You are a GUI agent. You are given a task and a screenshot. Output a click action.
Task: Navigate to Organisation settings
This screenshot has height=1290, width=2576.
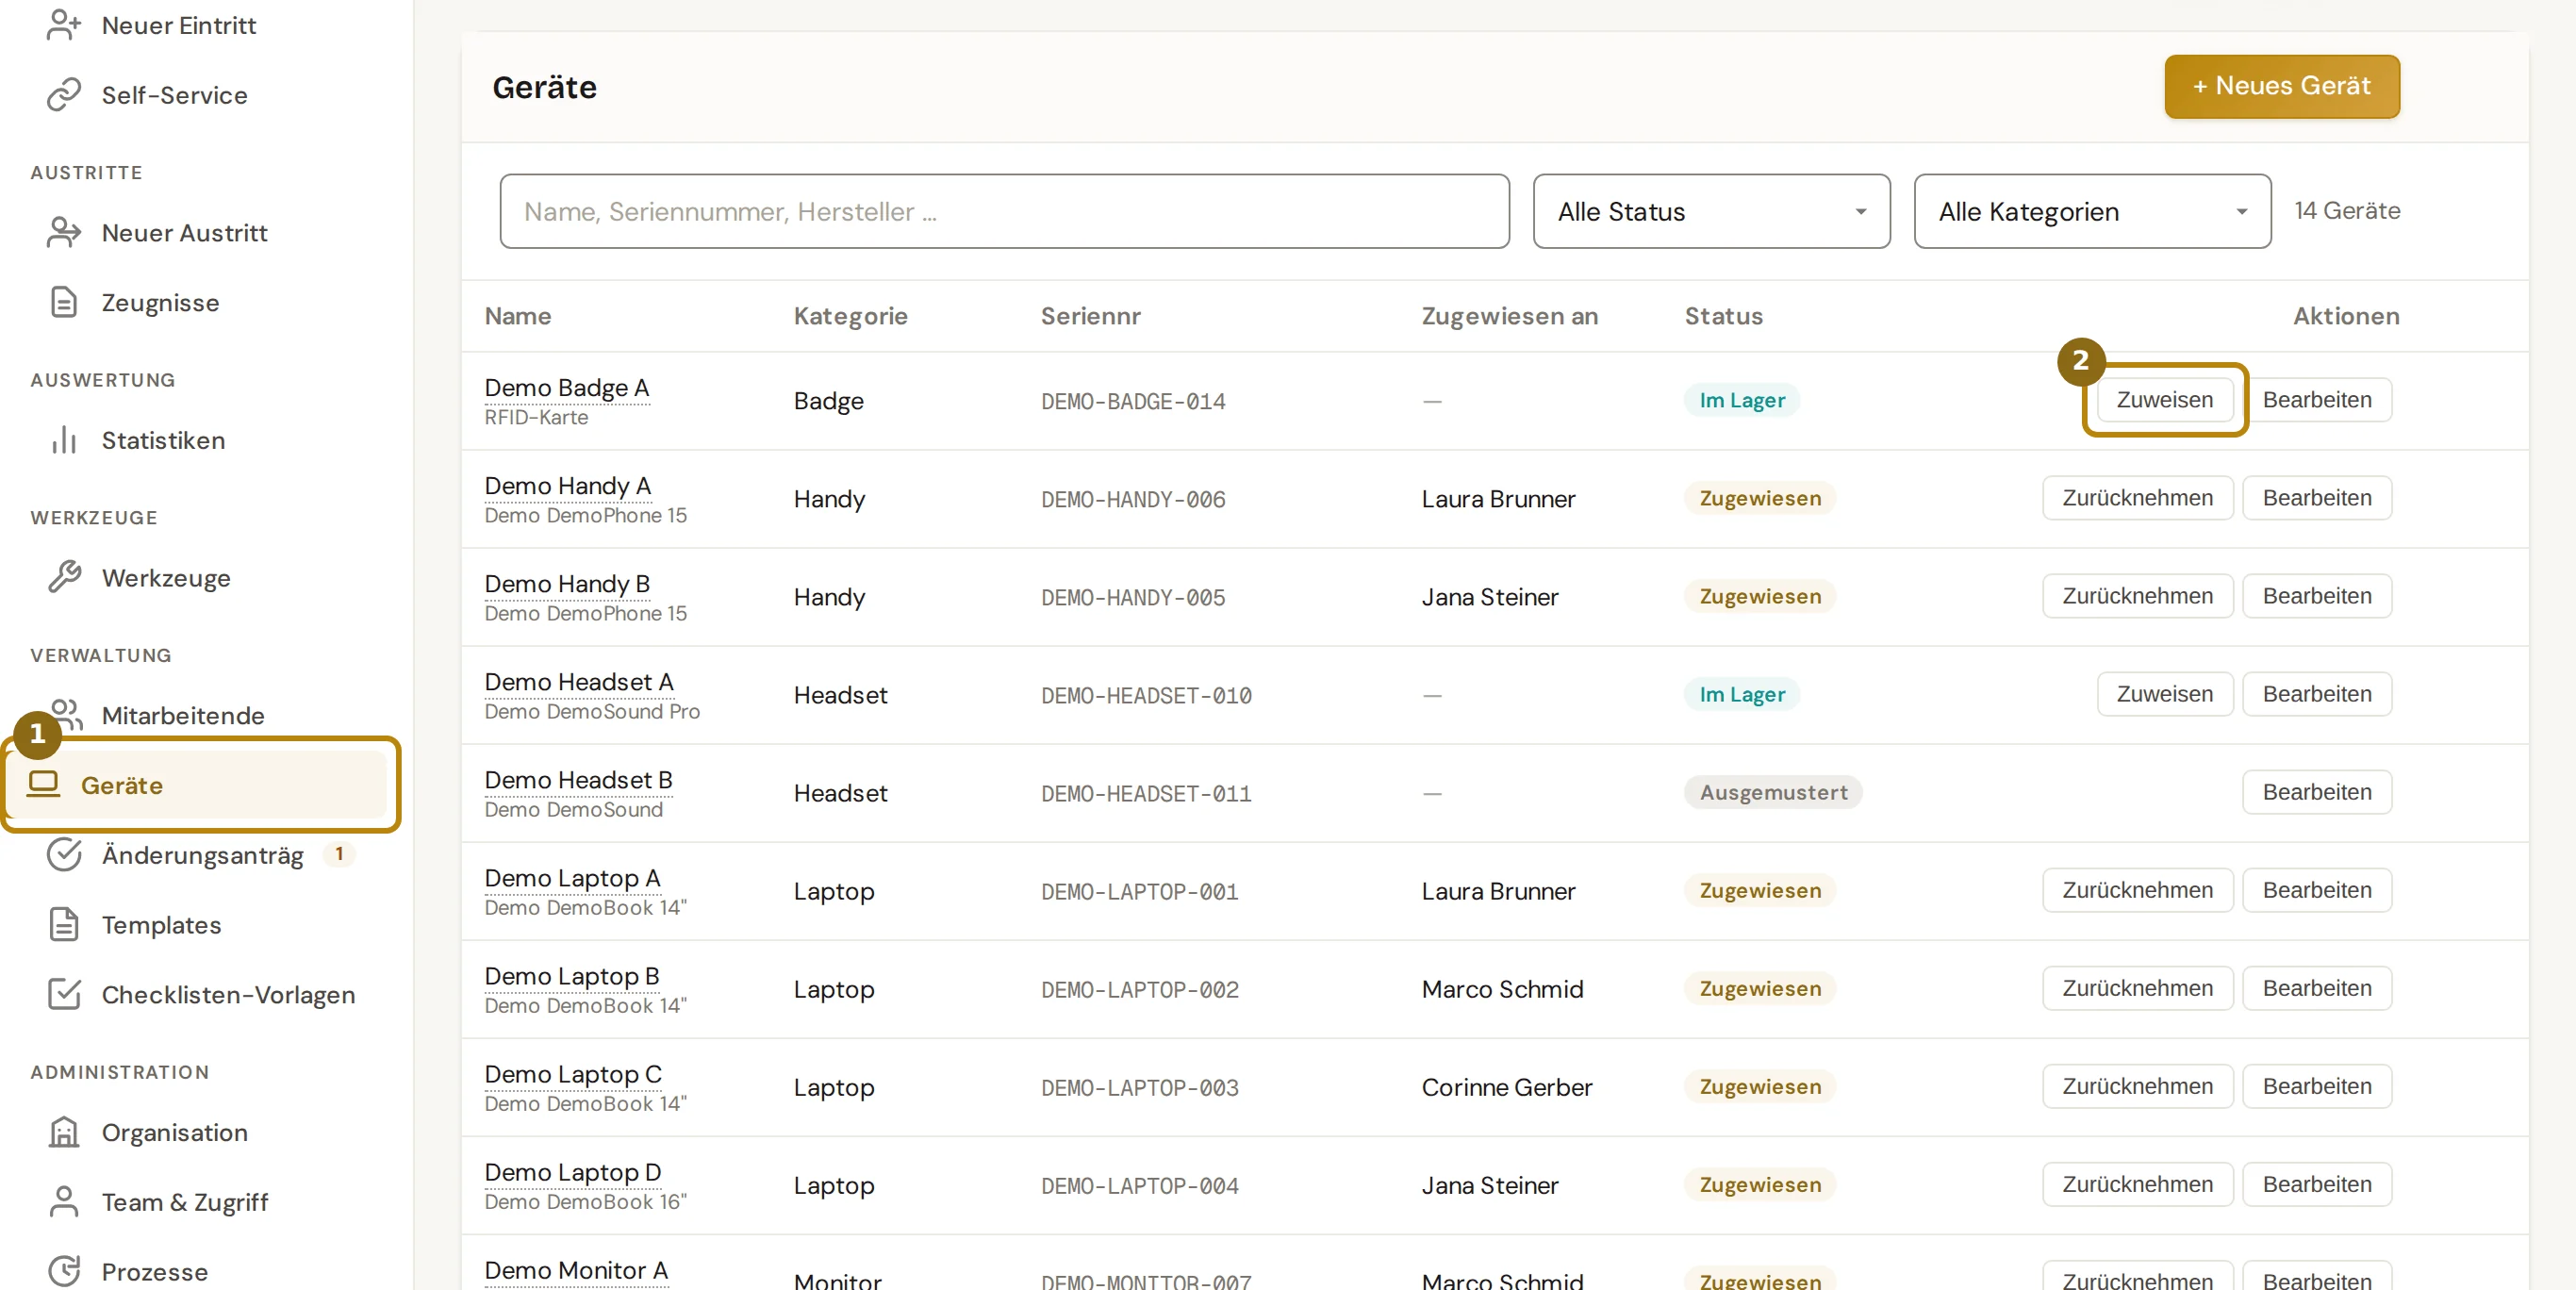point(174,1132)
